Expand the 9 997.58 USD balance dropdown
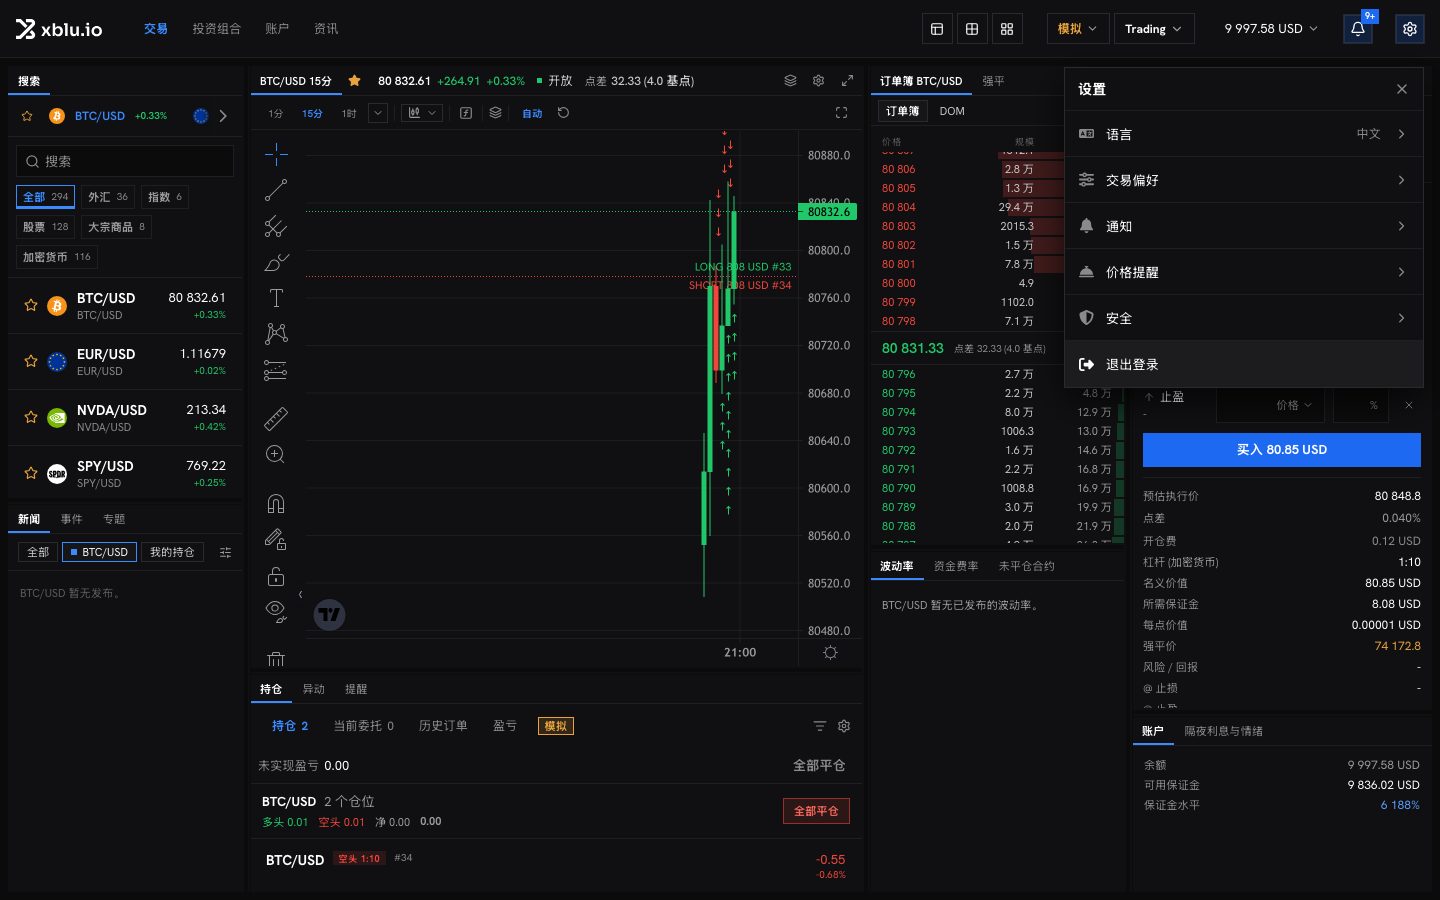The image size is (1440, 900). pyautogui.click(x=1271, y=29)
